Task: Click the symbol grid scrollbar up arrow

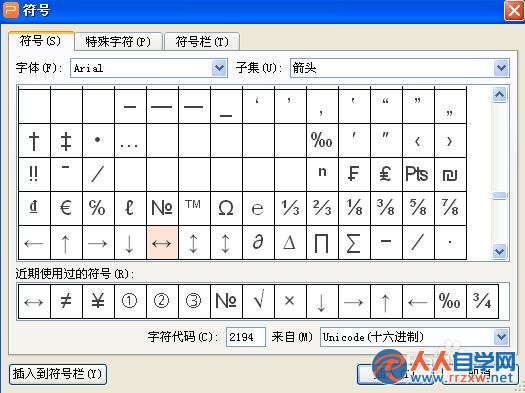Action: click(x=500, y=95)
